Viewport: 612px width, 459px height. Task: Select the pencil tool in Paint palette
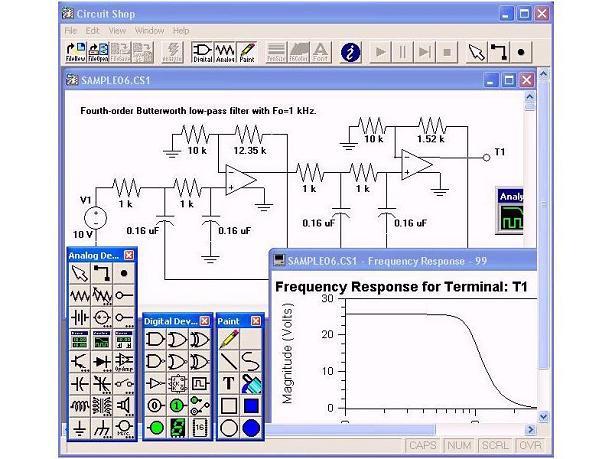click(x=229, y=340)
